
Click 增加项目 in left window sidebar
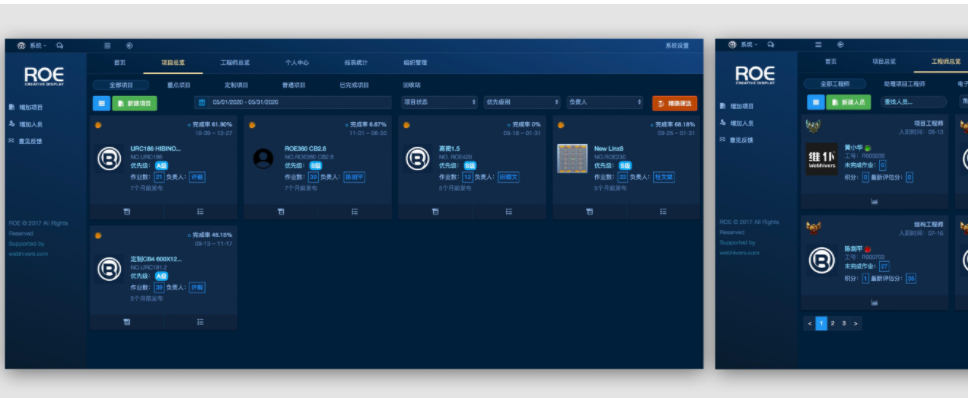tap(27, 107)
